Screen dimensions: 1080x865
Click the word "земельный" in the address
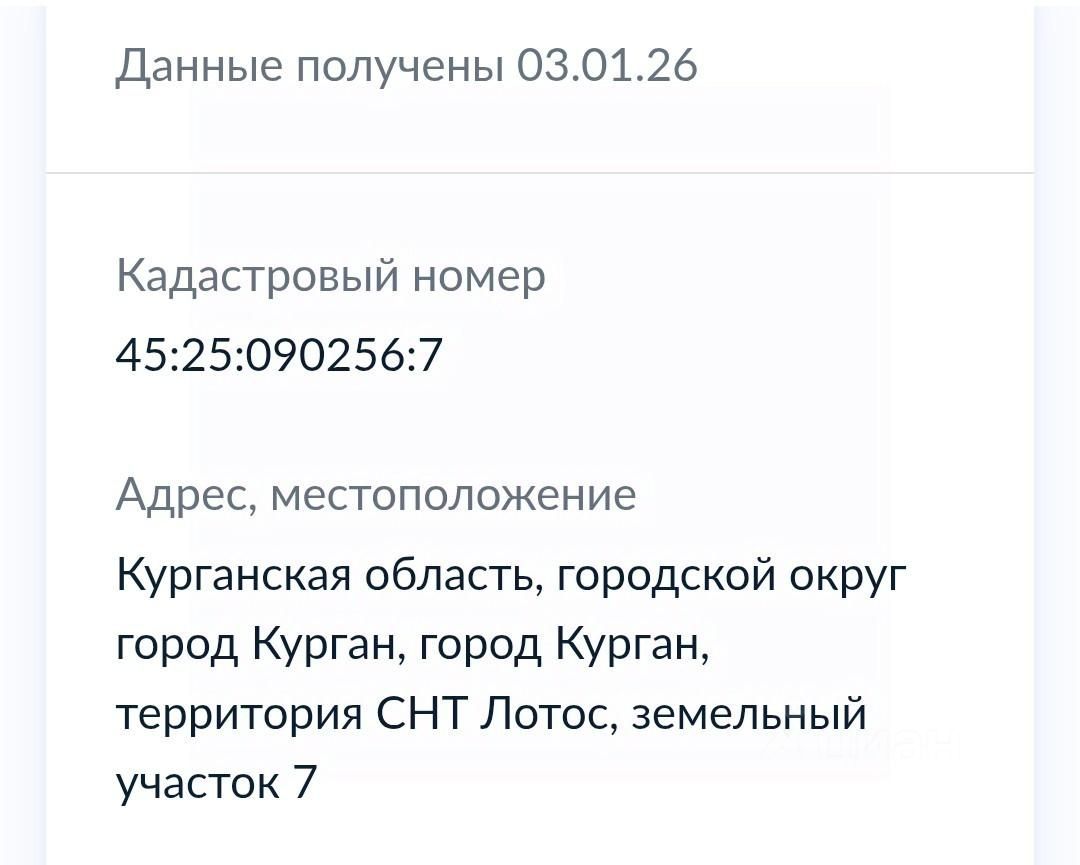click(x=749, y=714)
